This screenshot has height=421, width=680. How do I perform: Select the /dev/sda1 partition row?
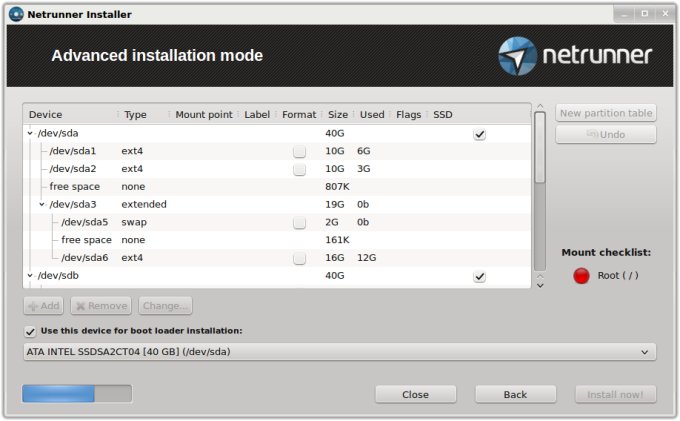278,151
